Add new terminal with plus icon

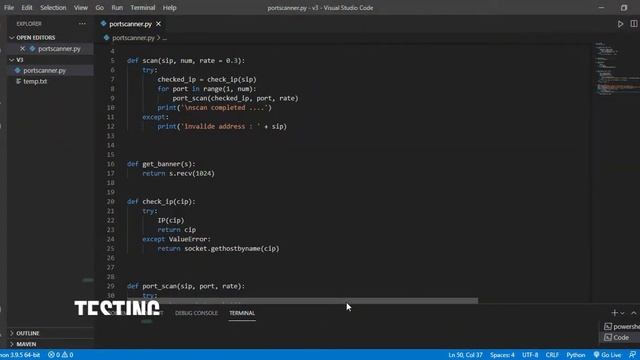614,313
